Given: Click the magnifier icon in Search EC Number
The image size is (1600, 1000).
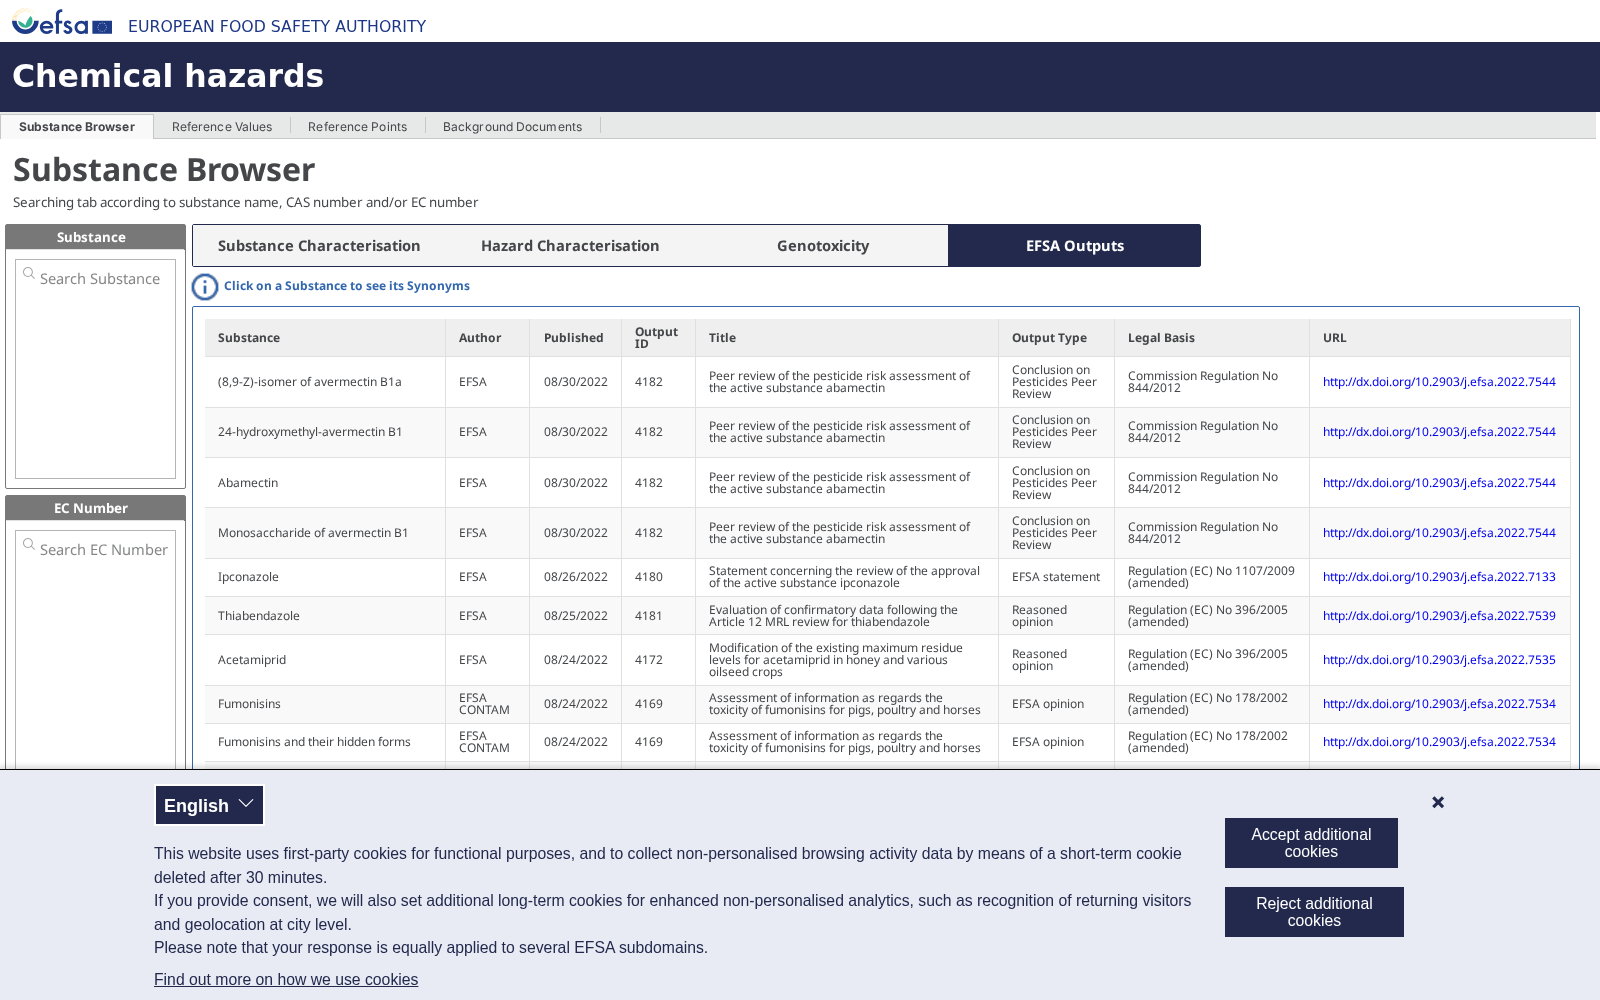Looking at the screenshot, I should pos(29,544).
